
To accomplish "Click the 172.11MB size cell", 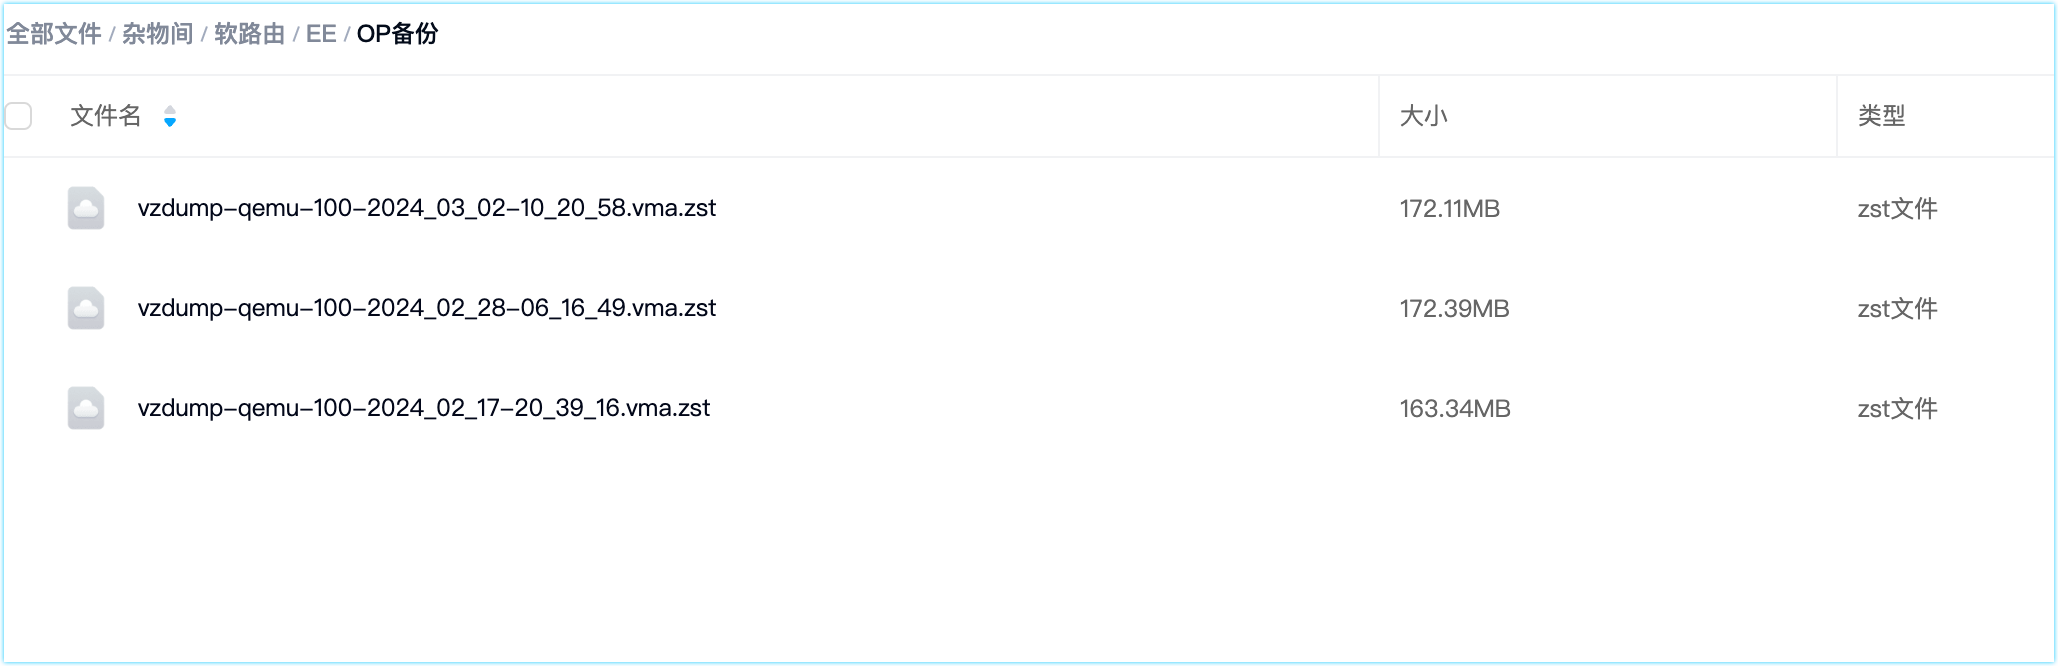I will pyautogui.click(x=1449, y=209).
